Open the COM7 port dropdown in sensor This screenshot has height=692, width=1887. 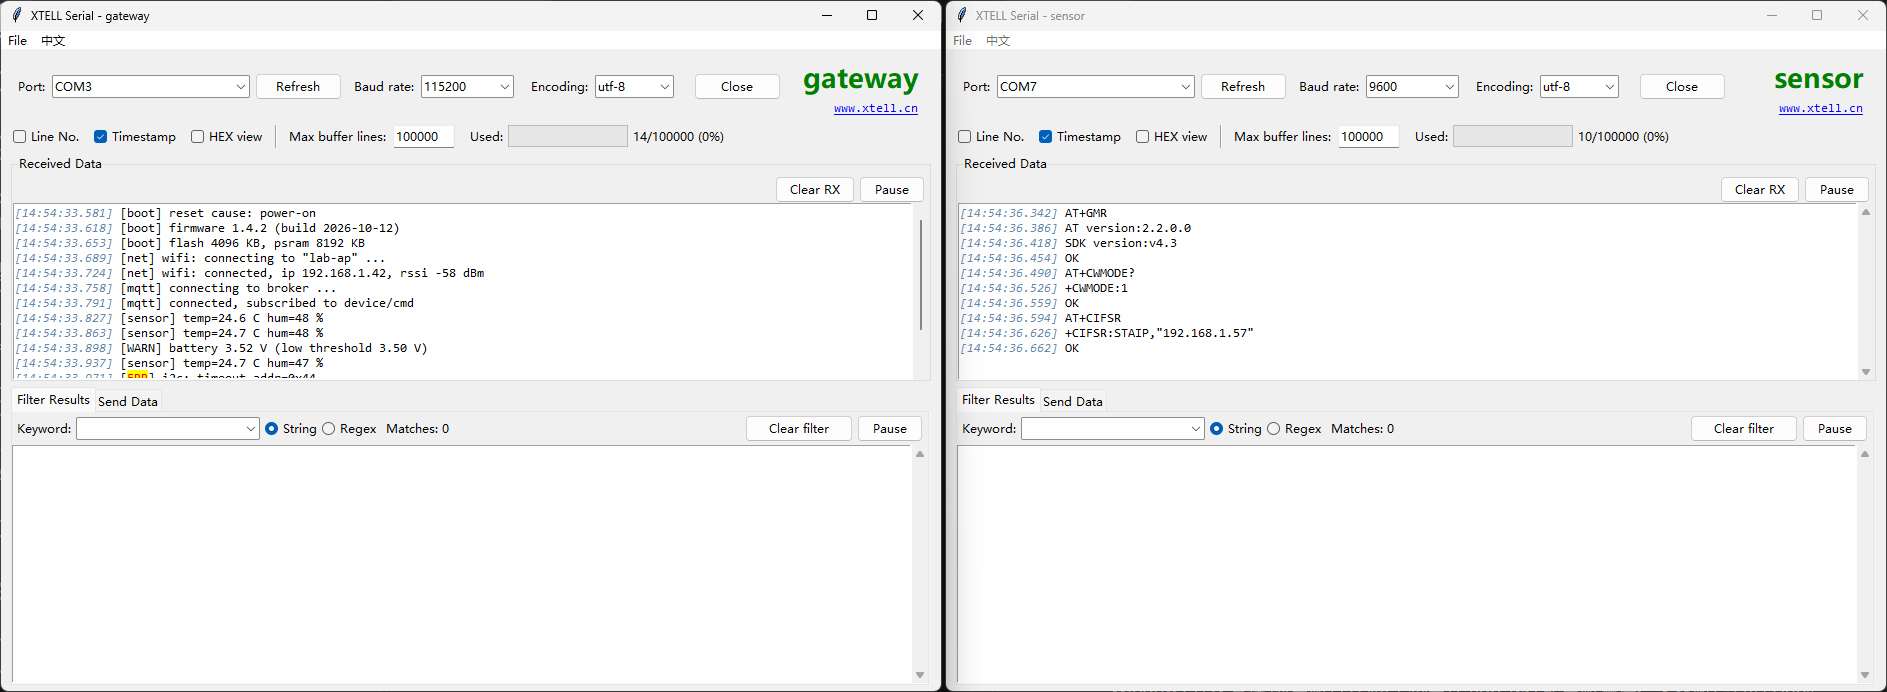(1186, 87)
